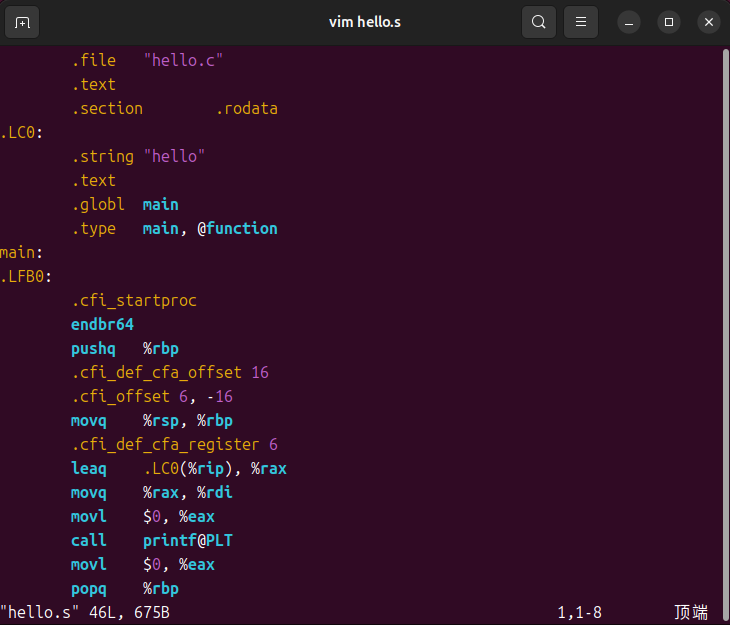
Task: Place cursor on "hello.c" filename string
Action: (x=183, y=60)
